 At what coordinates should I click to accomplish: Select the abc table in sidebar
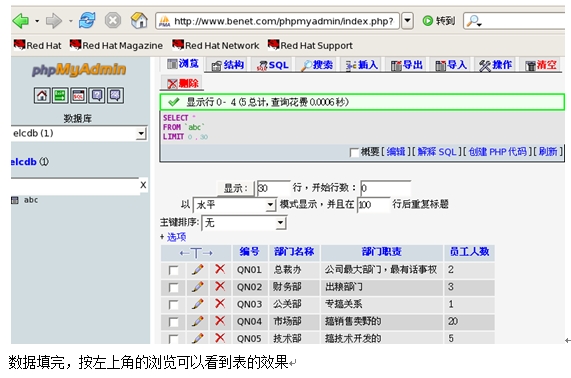(x=31, y=200)
